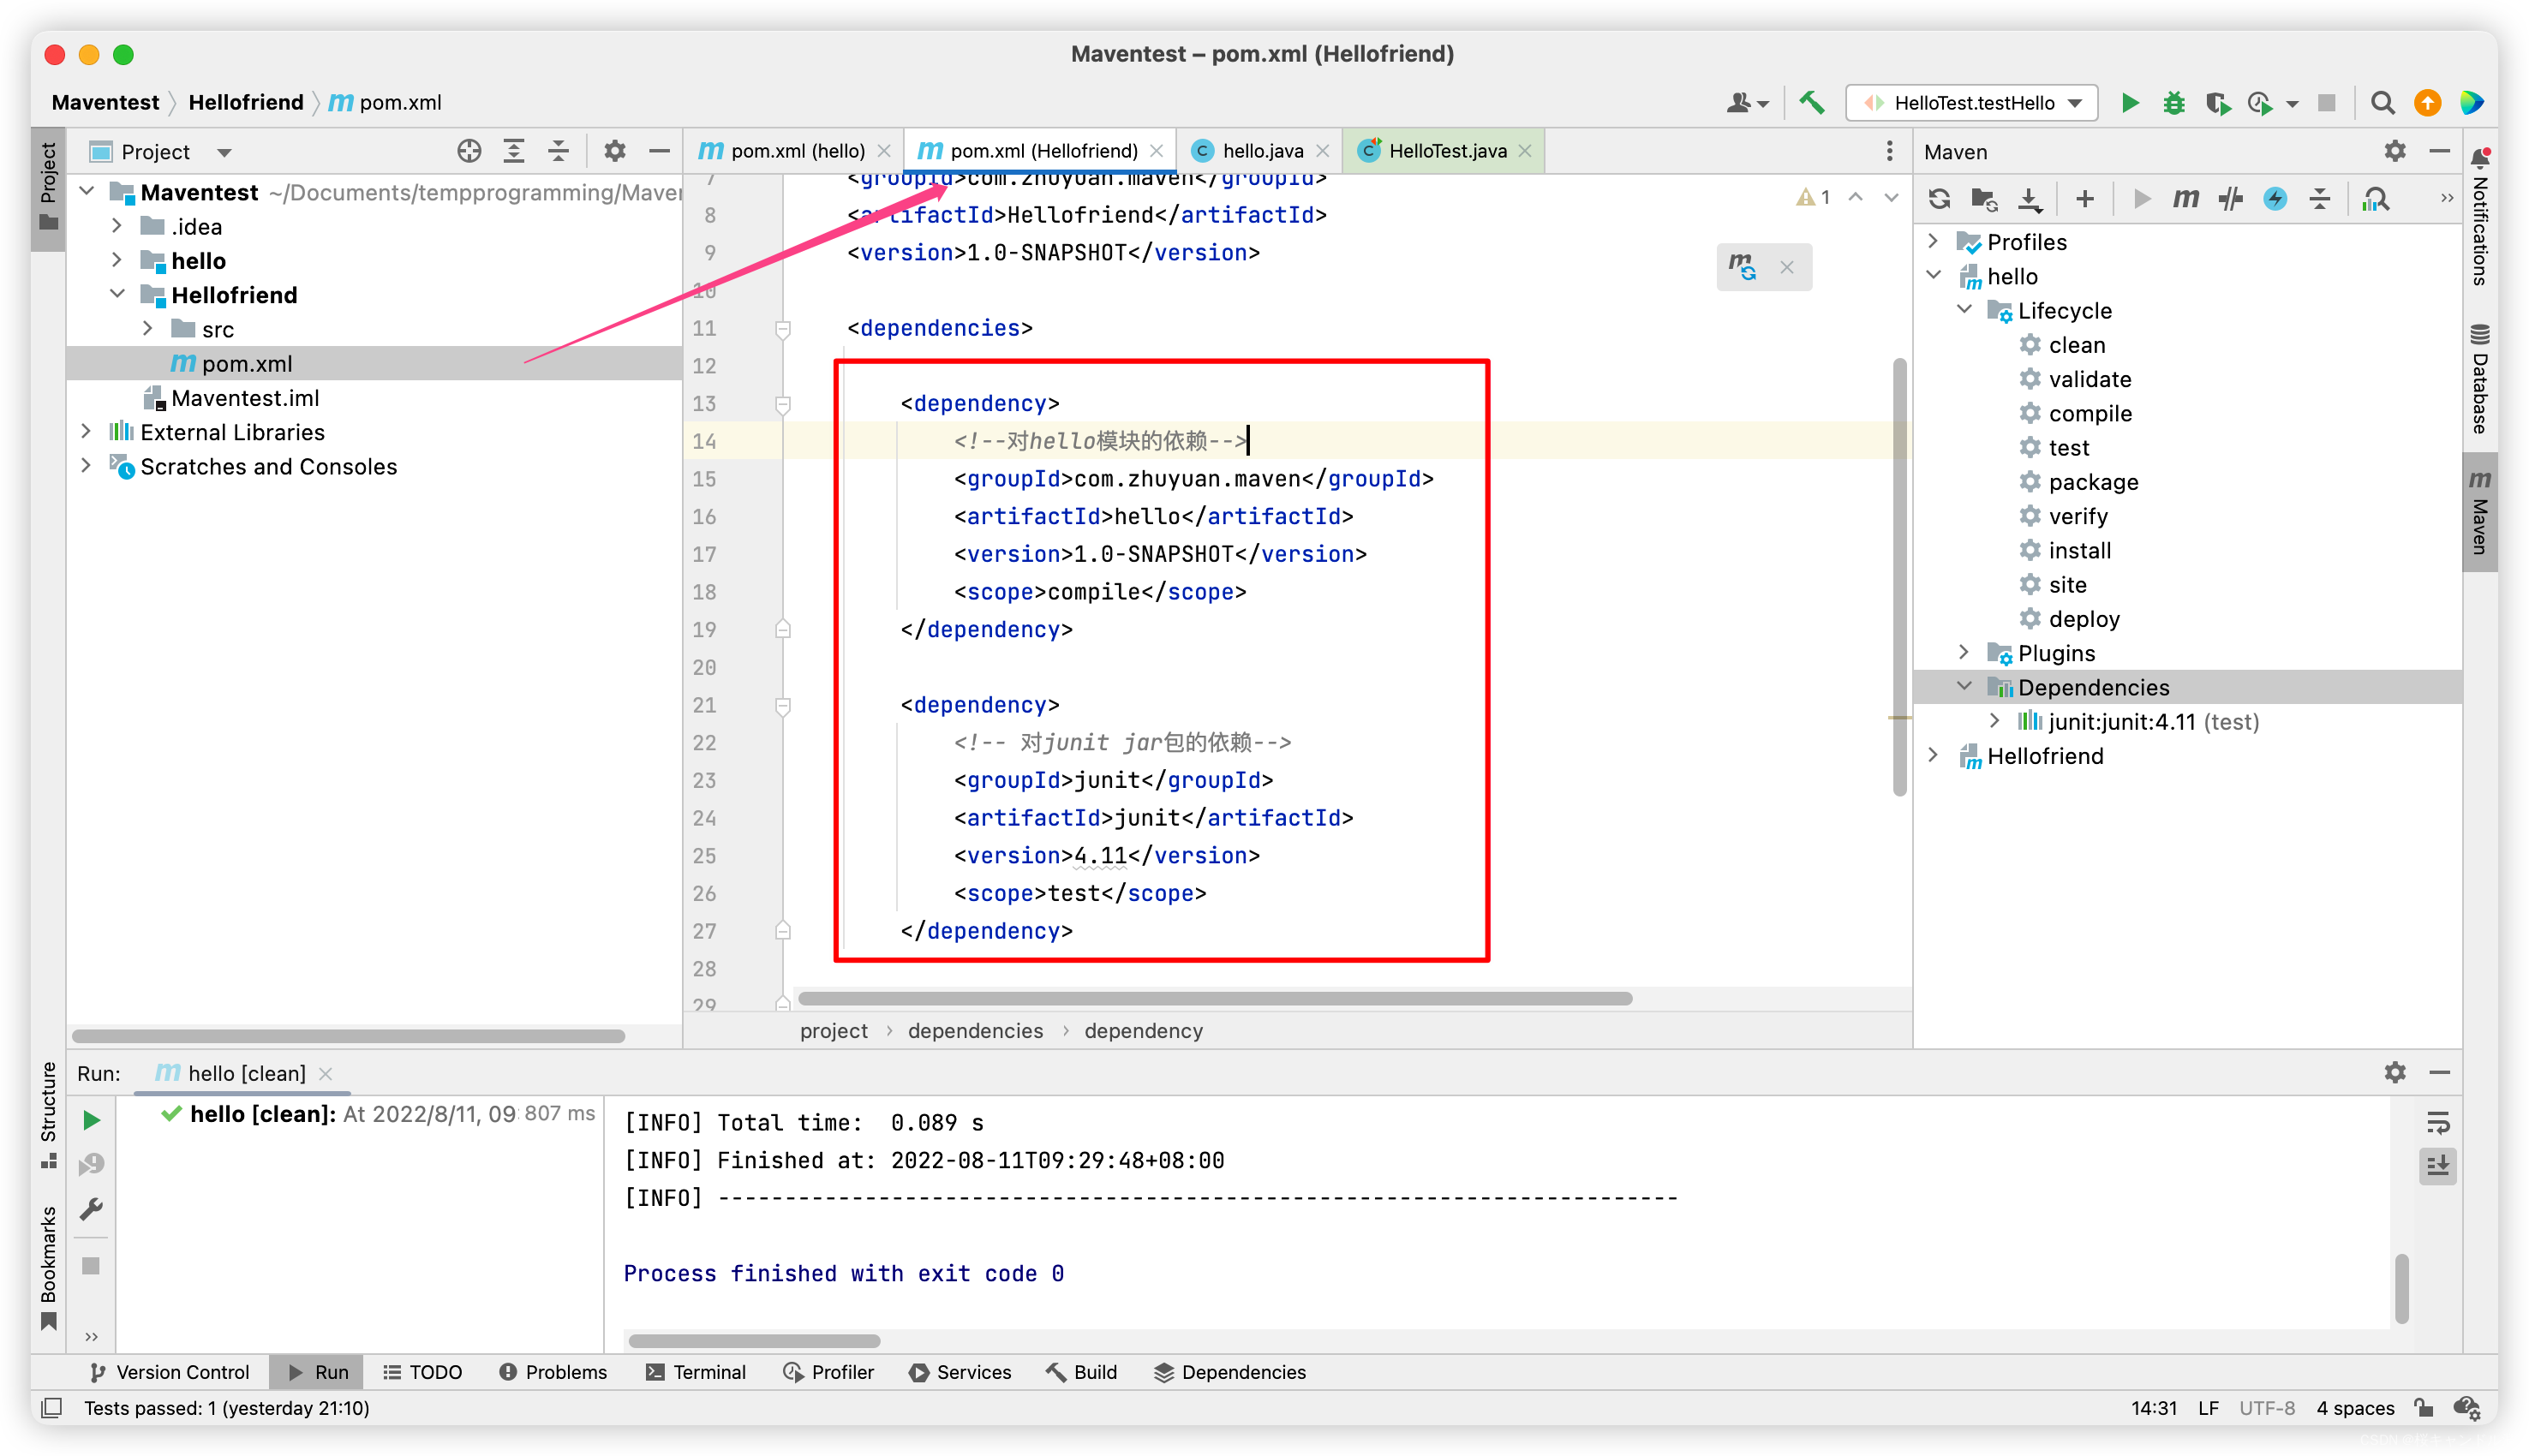The height and width of the screenshot is (1456, 2529).
Task: Open Project panel options gear
Action: pyautogui.click(x=614, y=151)
